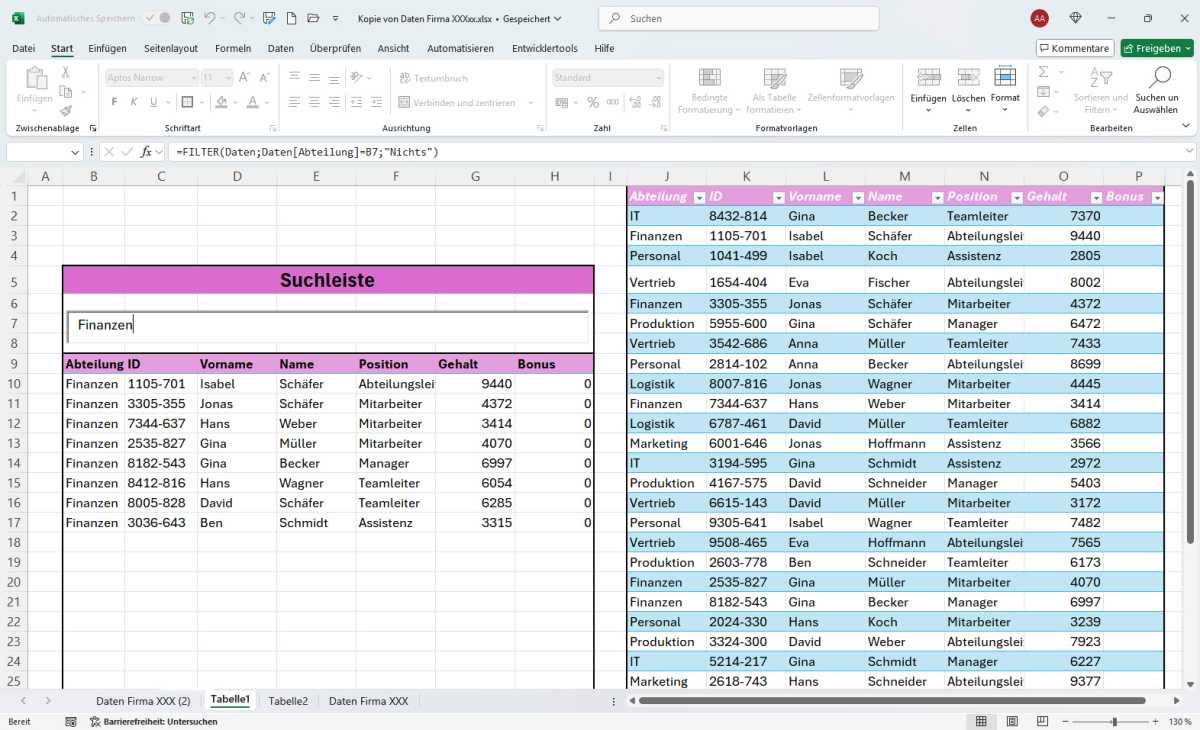
Task: Open the Abteilung column filter dropdown
Action: (699, 197)
